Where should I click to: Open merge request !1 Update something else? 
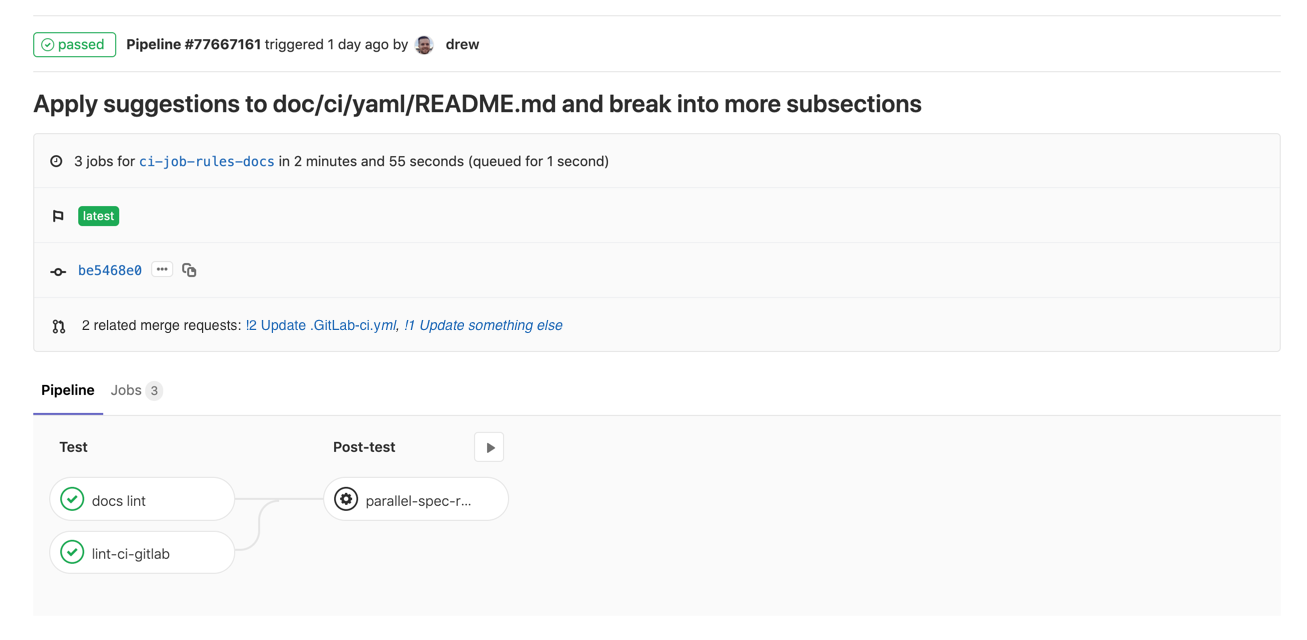tap(485, 325)
